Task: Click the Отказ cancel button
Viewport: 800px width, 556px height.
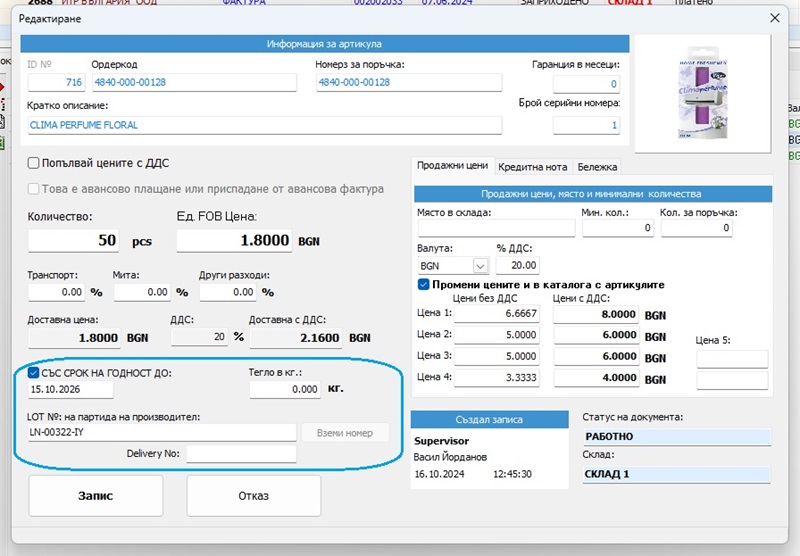Action: click(x=254, y=495)
